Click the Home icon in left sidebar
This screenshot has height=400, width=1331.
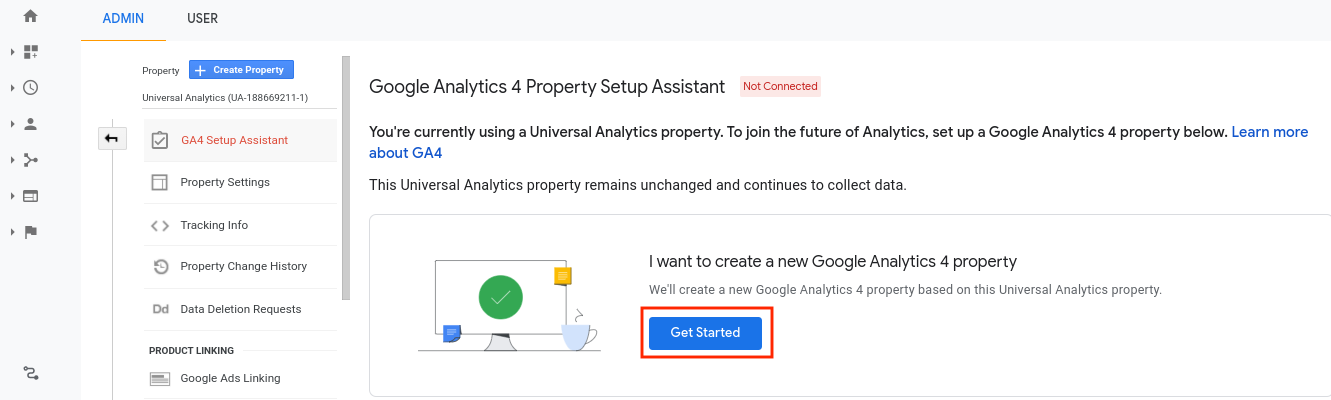tap(30, 16)
